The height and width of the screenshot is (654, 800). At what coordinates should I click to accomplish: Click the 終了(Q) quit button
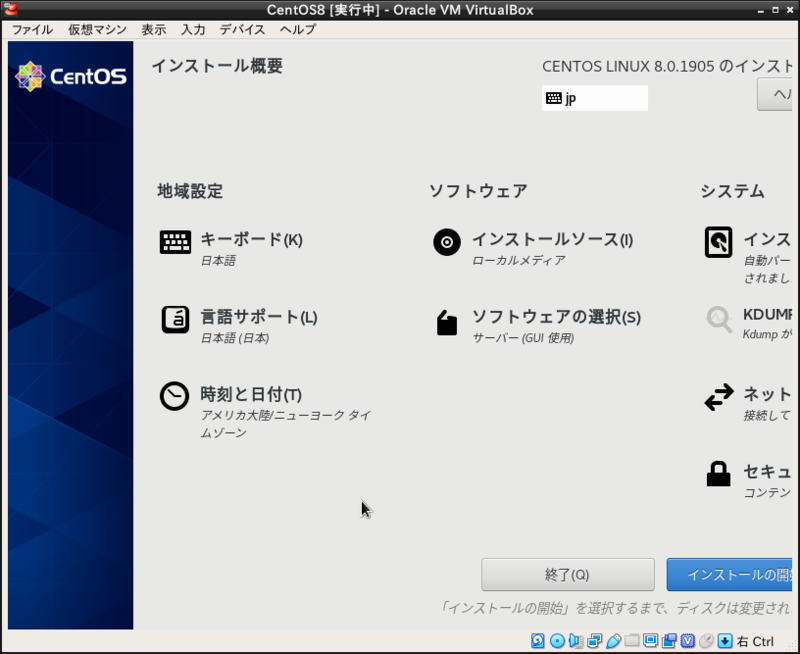click(567, 574)
